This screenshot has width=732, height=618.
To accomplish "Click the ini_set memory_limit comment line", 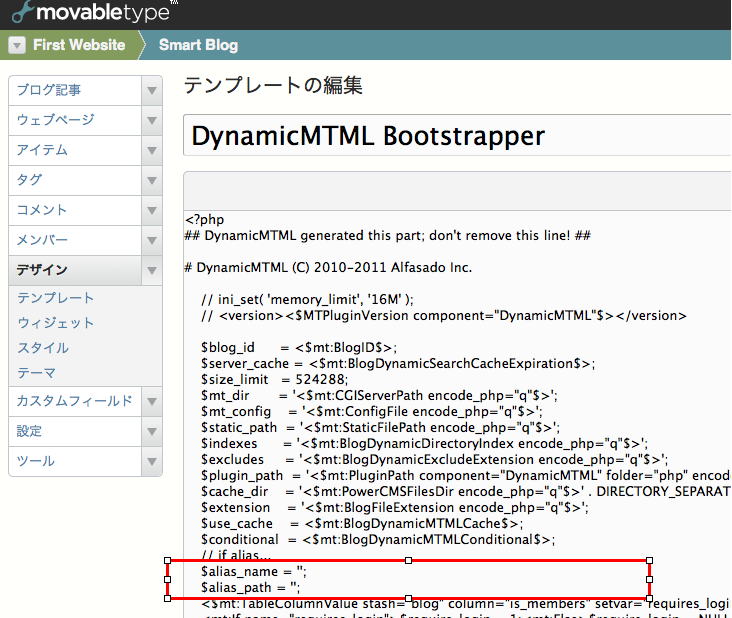I will click(x=307, y=299).
